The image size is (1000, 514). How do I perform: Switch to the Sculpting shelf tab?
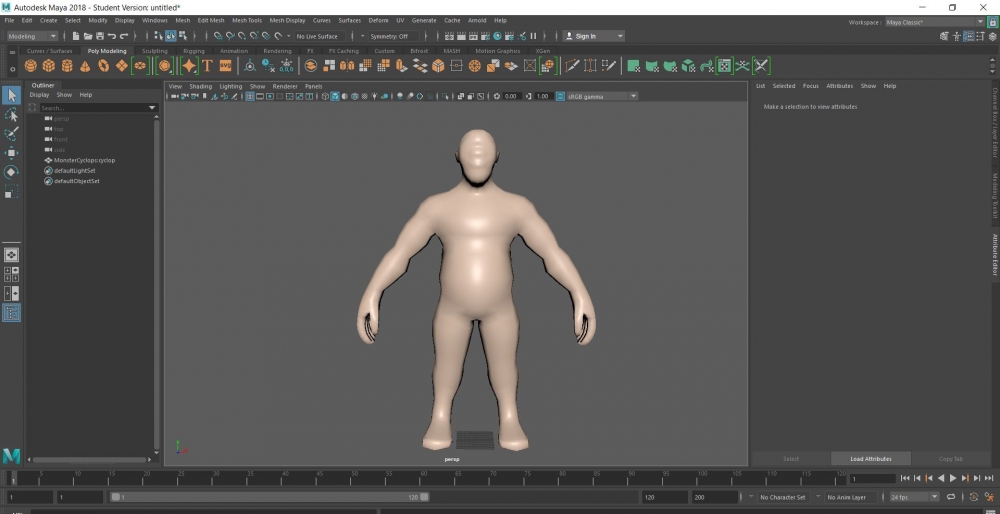pyautogui.click(x=155, y=51)
